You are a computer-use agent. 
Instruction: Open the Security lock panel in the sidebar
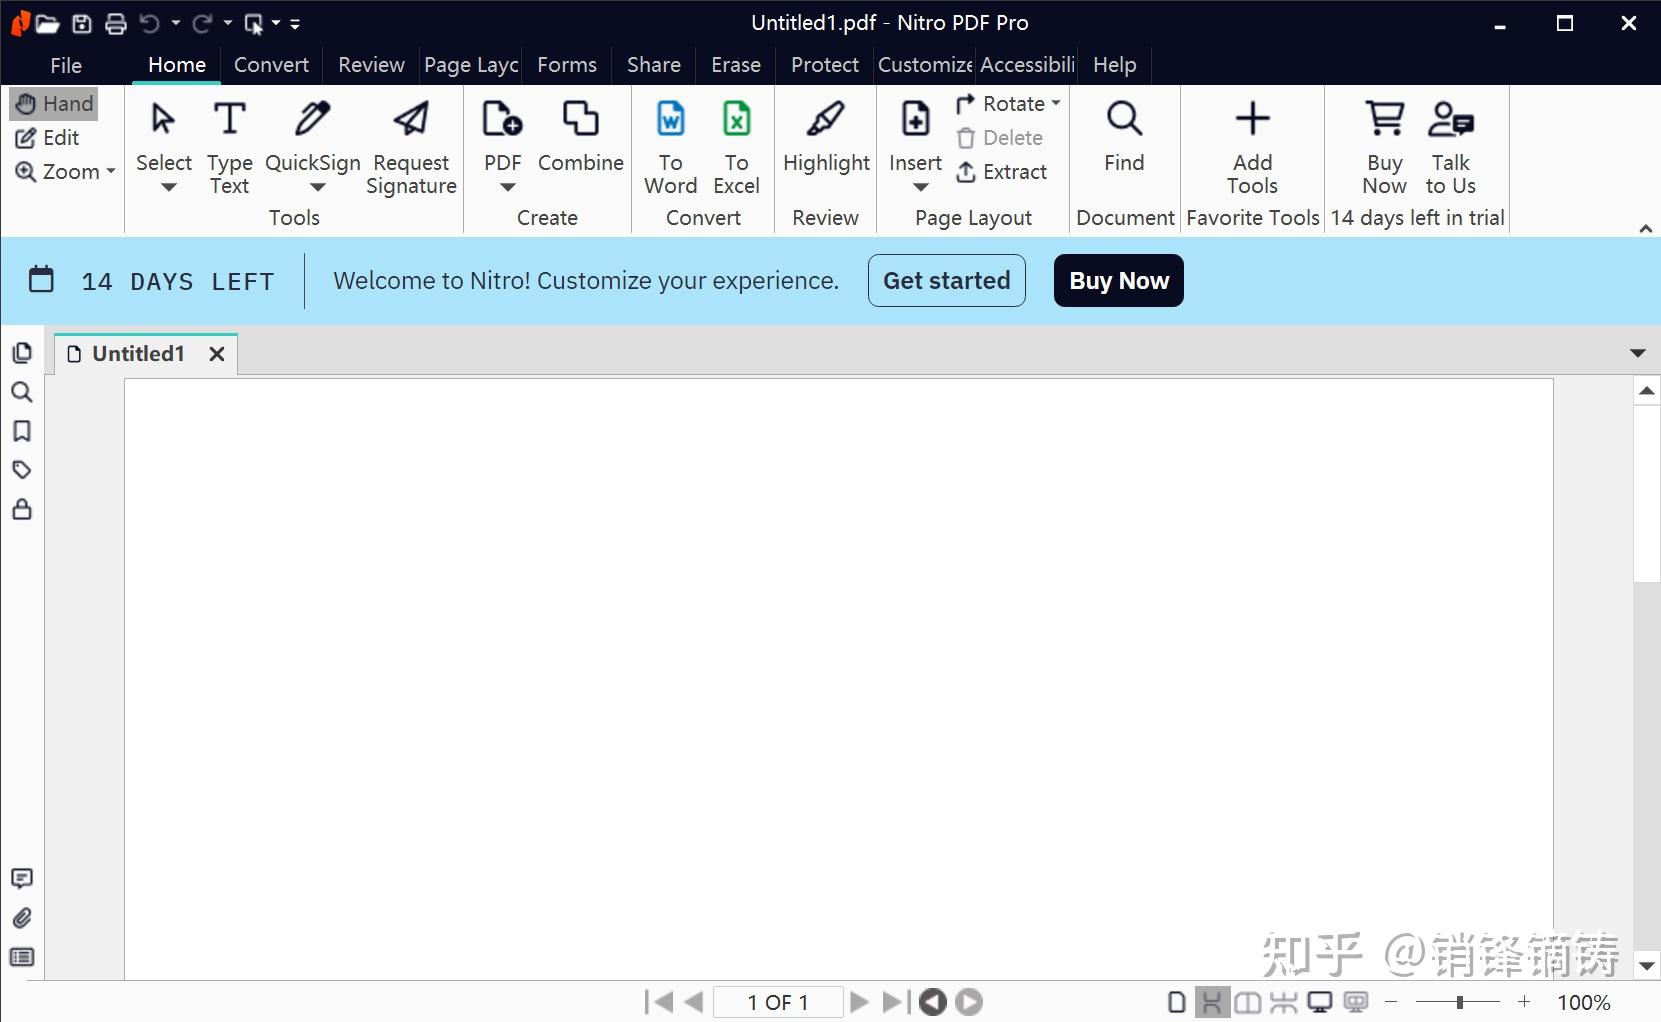point(22,509)
